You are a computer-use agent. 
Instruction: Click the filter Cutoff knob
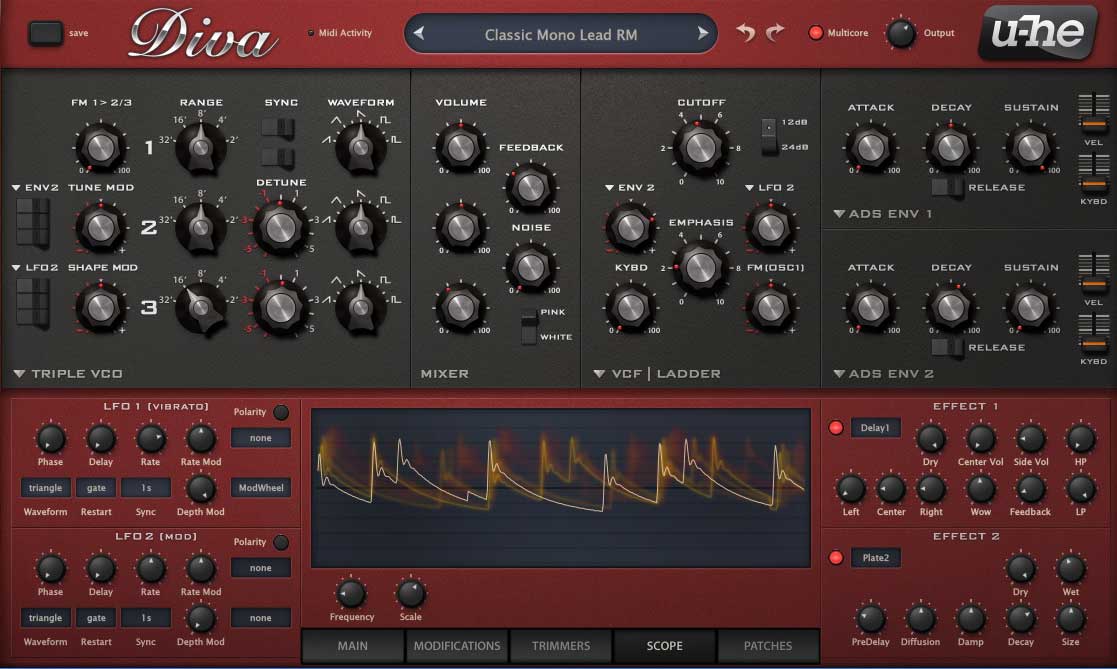[x=700, y=147]
